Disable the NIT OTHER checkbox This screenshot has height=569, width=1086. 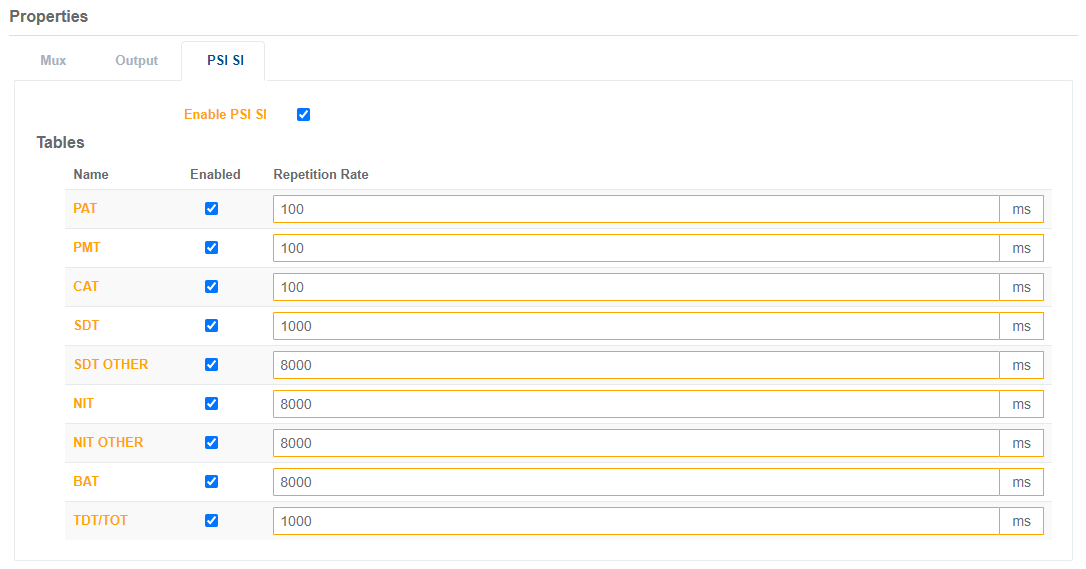point(211,442)
